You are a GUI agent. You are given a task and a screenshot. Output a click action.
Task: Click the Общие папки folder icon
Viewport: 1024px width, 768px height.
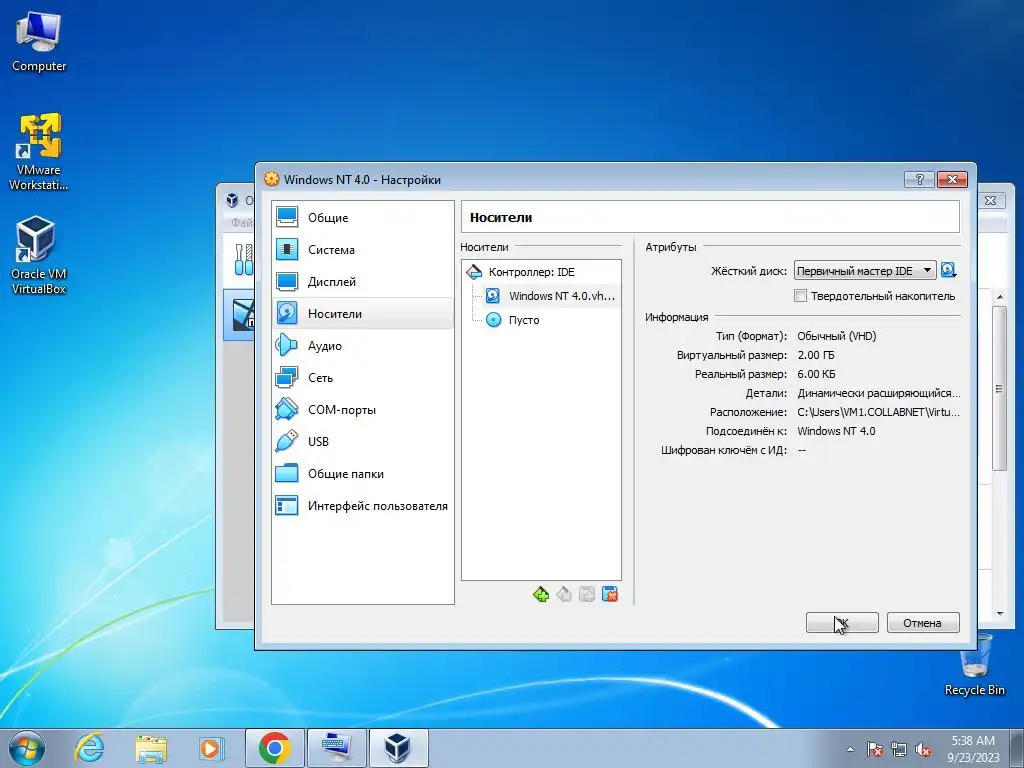[x=287, y=473]
